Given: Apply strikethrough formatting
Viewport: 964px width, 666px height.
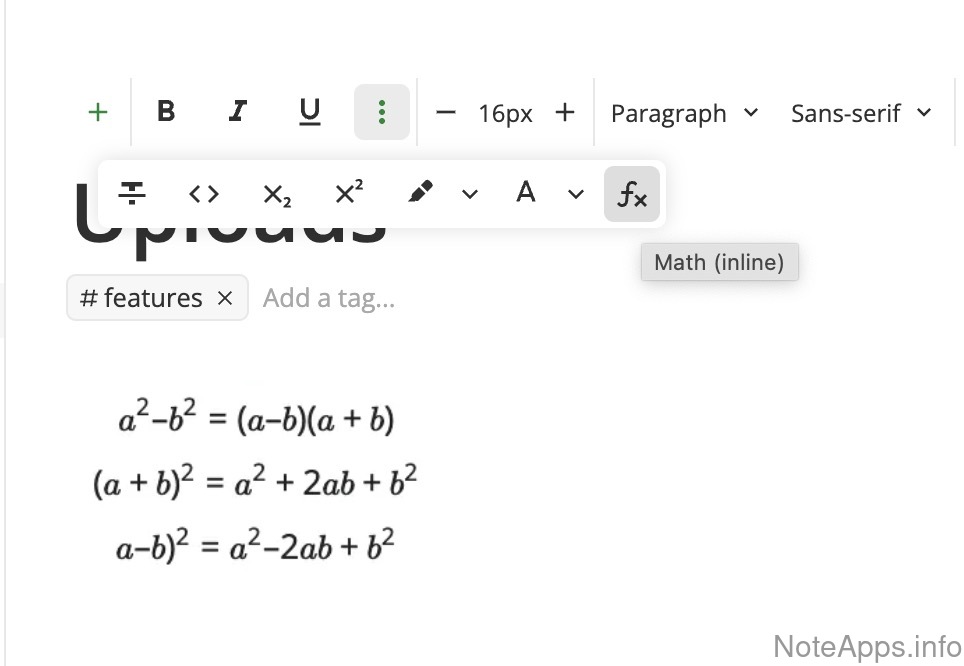Looking at the screenshot, I should point(132,193).
